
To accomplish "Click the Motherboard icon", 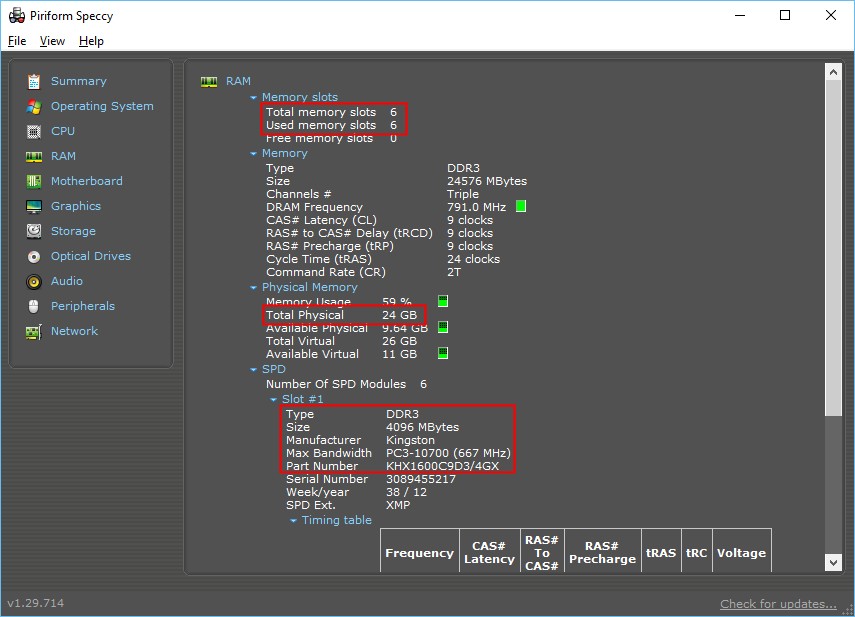I will 34,182.
